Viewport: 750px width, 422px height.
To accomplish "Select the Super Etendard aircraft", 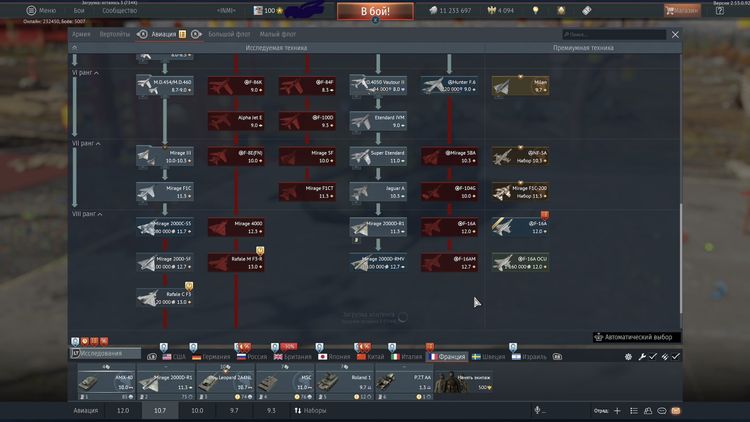I will tap(377, 156).
